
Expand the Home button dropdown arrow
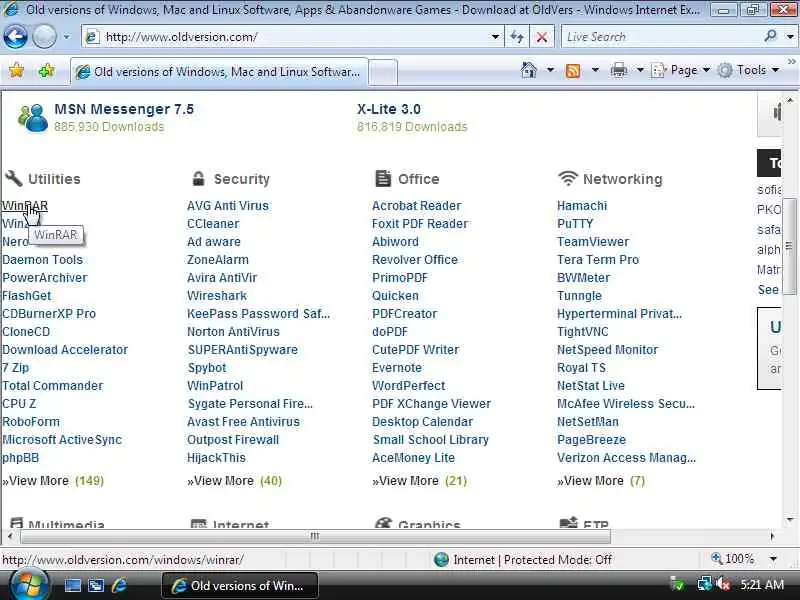[x=550, y=70]
